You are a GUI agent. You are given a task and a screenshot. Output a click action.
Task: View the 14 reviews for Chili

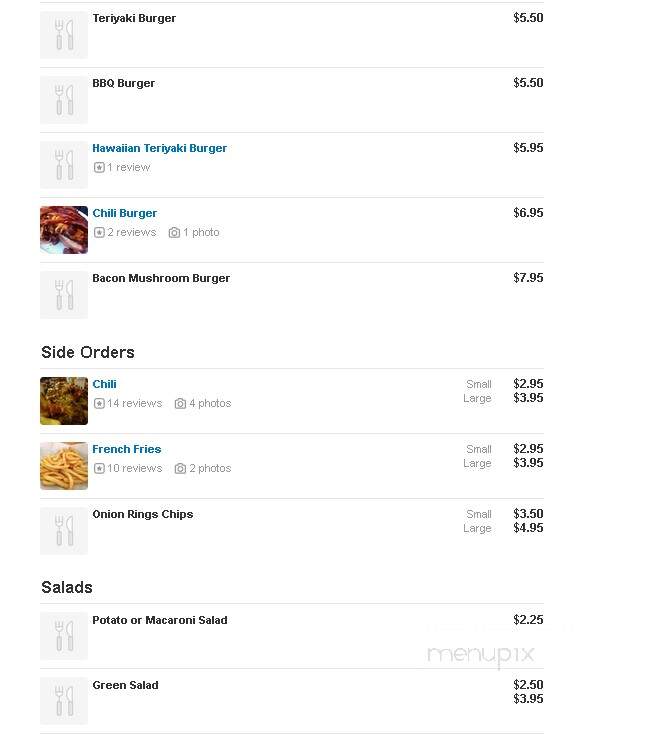click(x=134, y=403)
